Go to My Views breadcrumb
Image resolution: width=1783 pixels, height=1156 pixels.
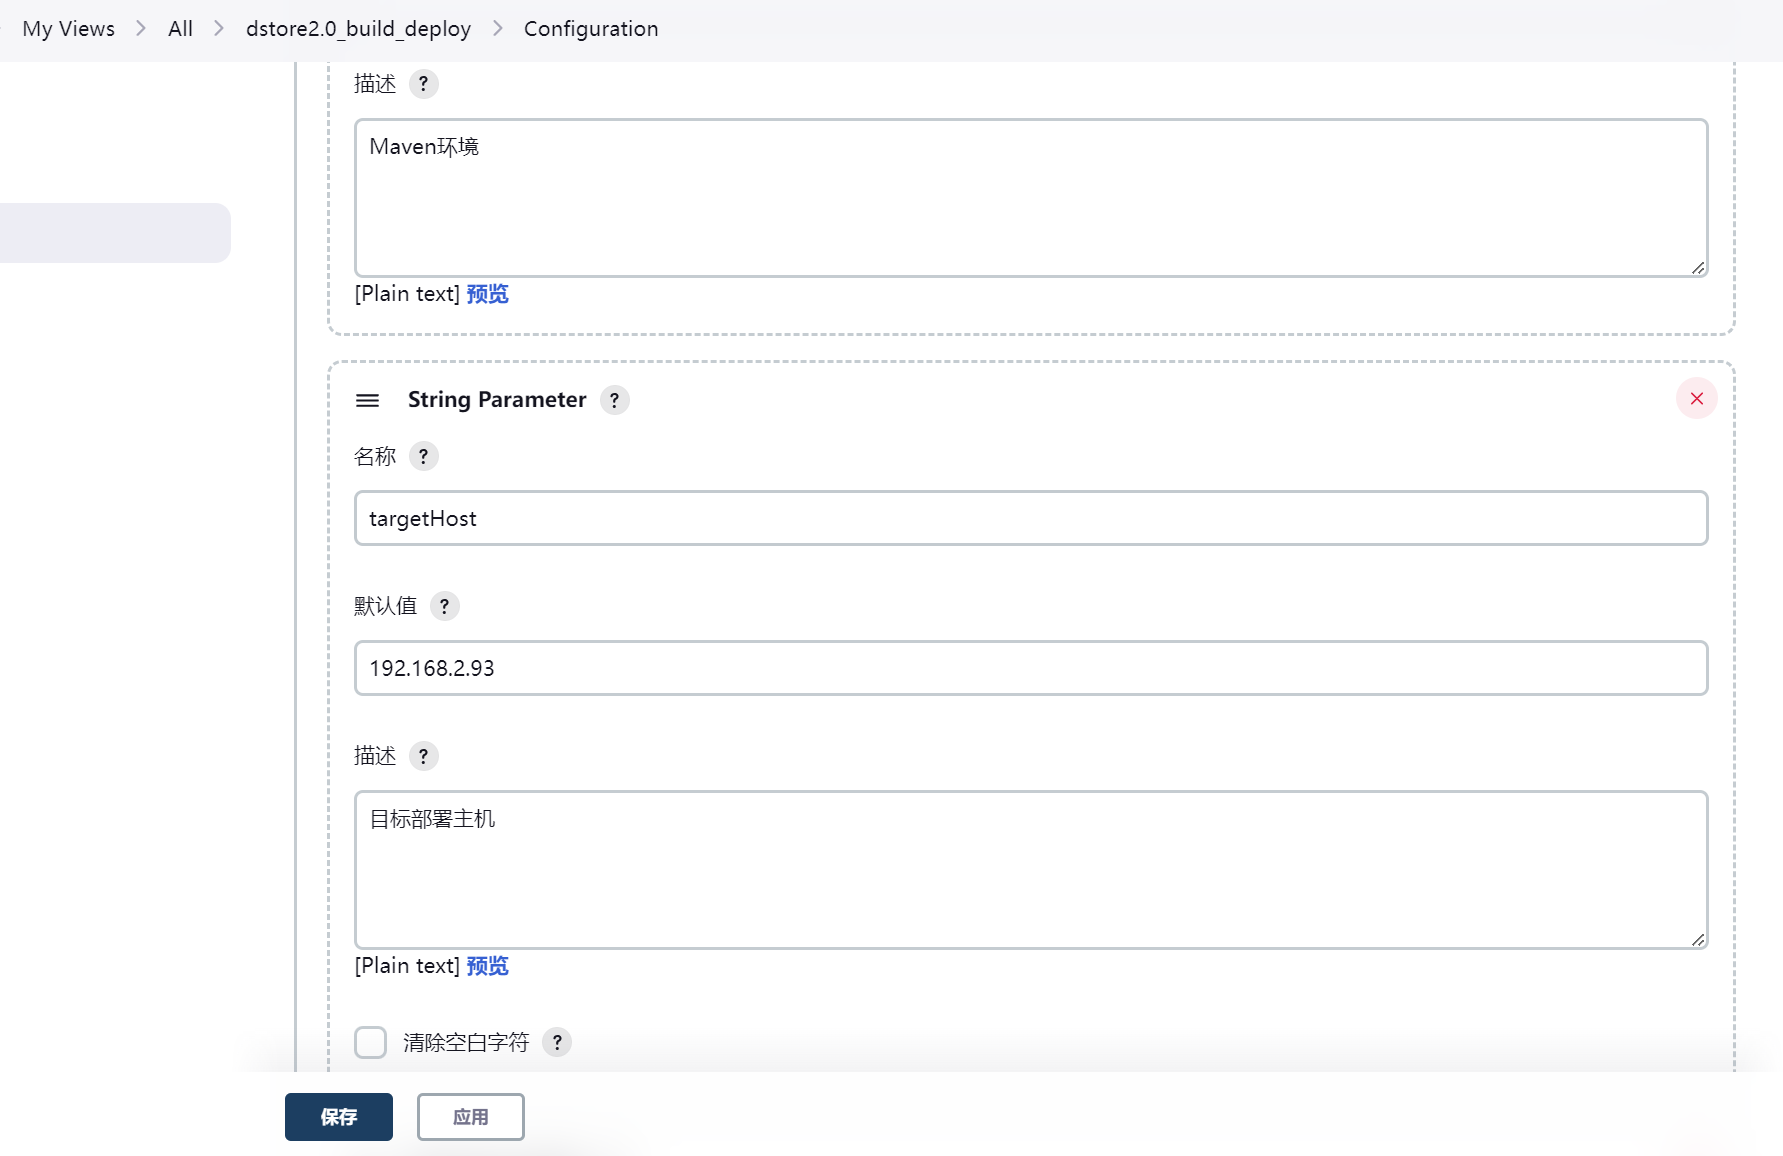(x=69, y=29)
